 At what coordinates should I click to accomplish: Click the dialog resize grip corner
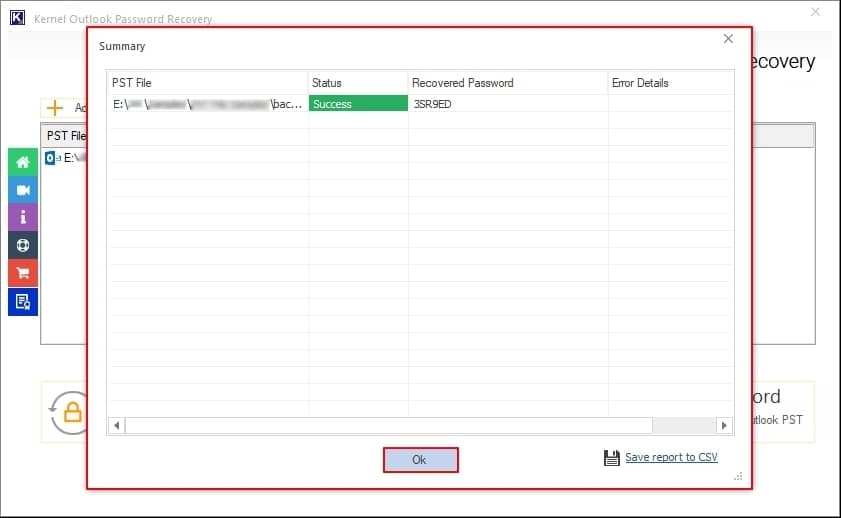click(739, 476)
